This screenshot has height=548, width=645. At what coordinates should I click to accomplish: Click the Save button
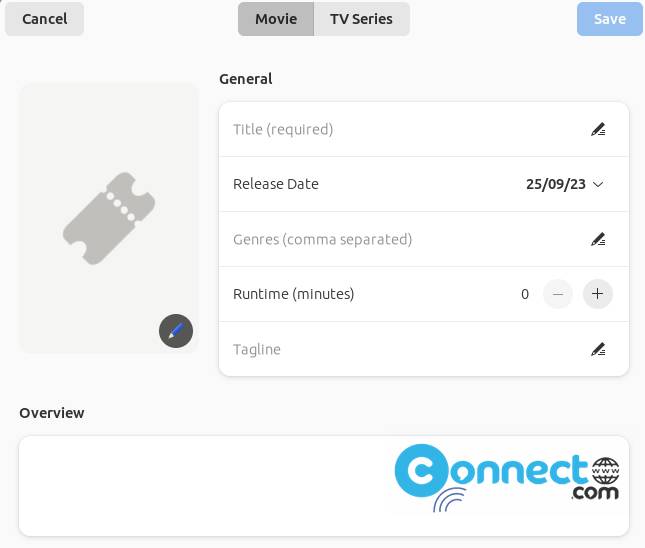coord(610,19)
